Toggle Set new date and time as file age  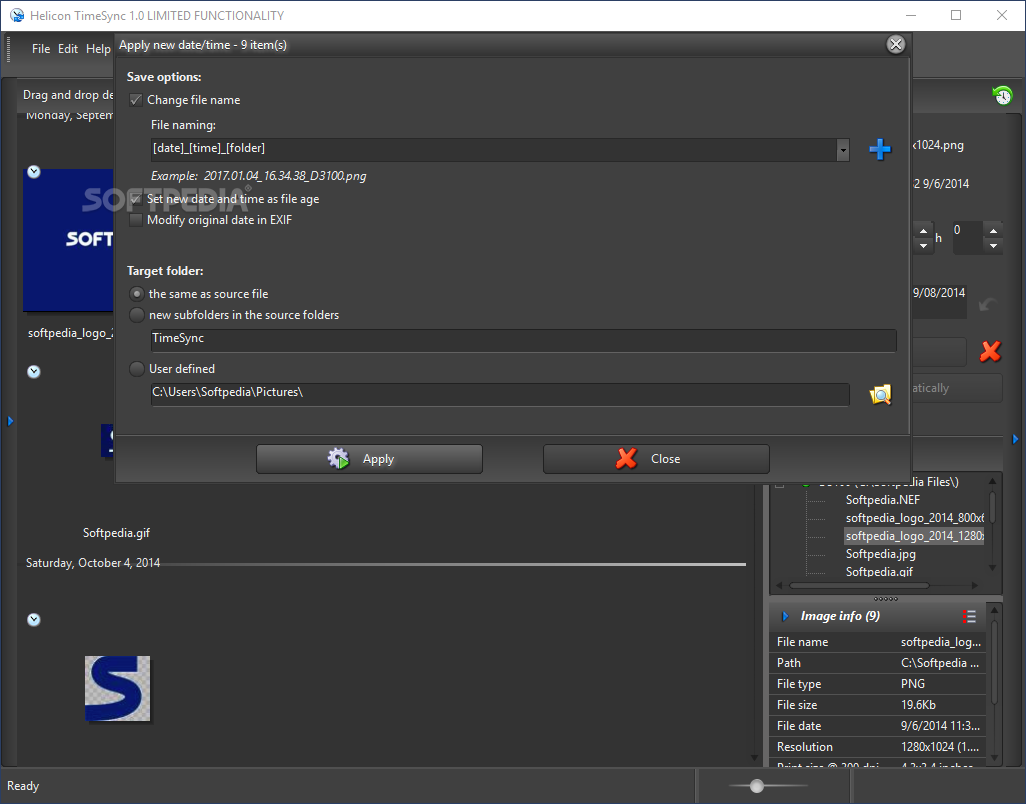point(136,199)
